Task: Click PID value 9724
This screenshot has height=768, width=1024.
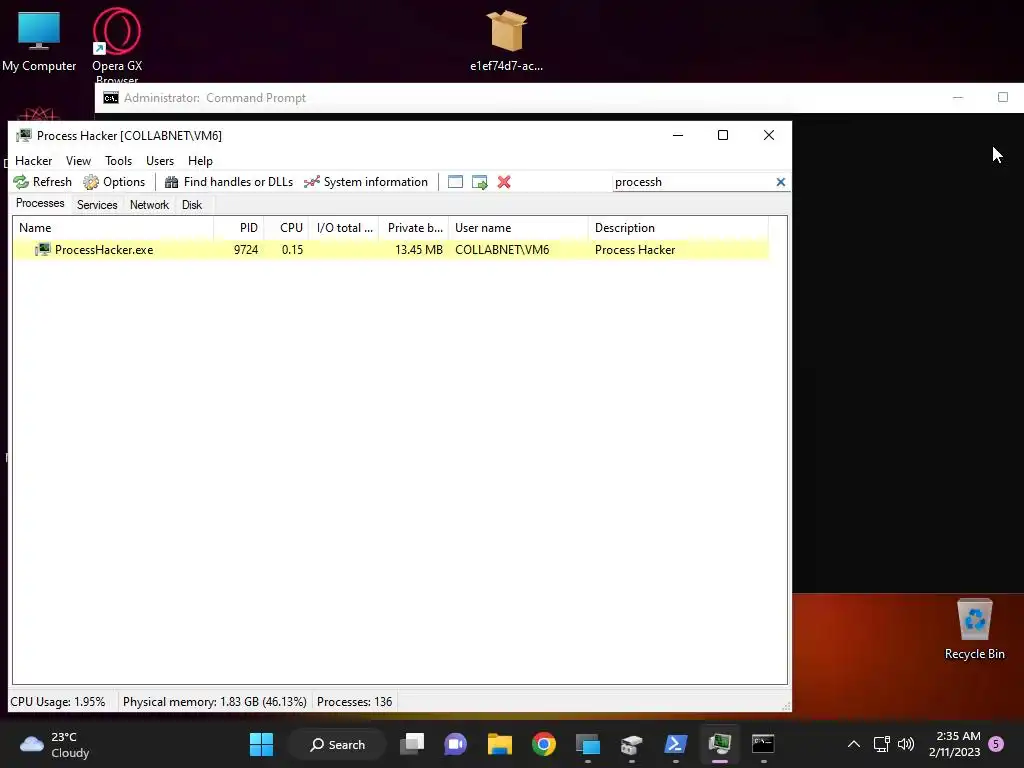Action: (246, 249)
